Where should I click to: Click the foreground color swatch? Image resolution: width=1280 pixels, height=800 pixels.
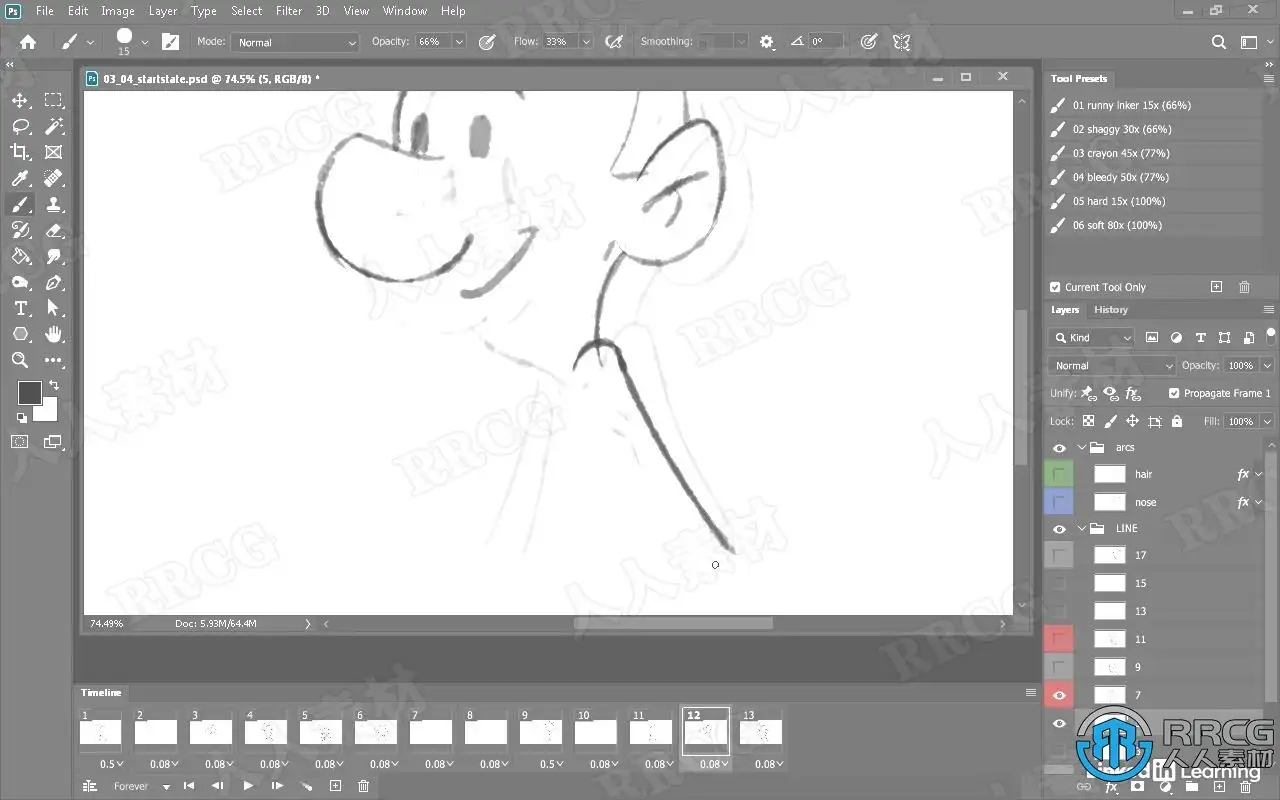point(30,393)
